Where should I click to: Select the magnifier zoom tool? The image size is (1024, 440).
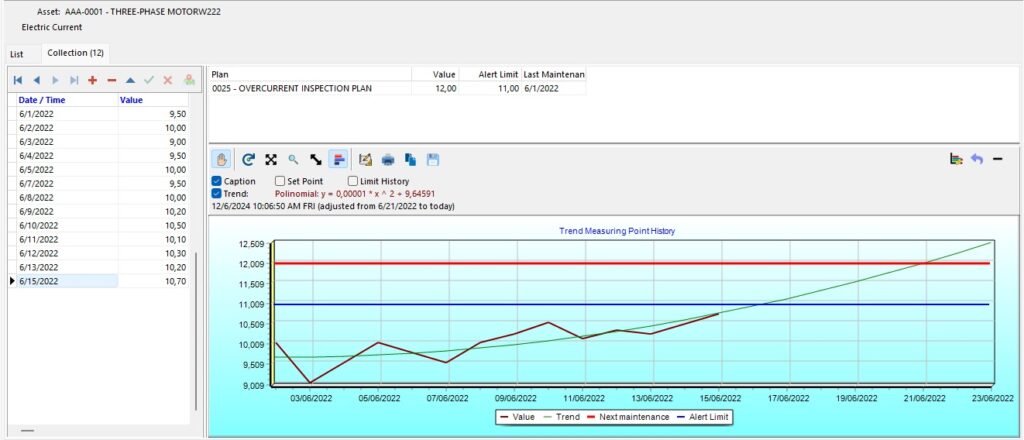coord(293,159)
